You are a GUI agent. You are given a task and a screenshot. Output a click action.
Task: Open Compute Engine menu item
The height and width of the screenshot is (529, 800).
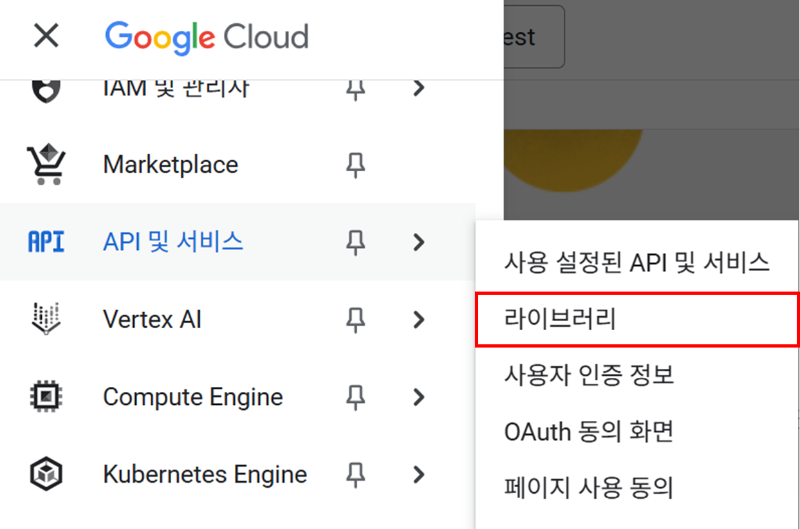[193, 397]
